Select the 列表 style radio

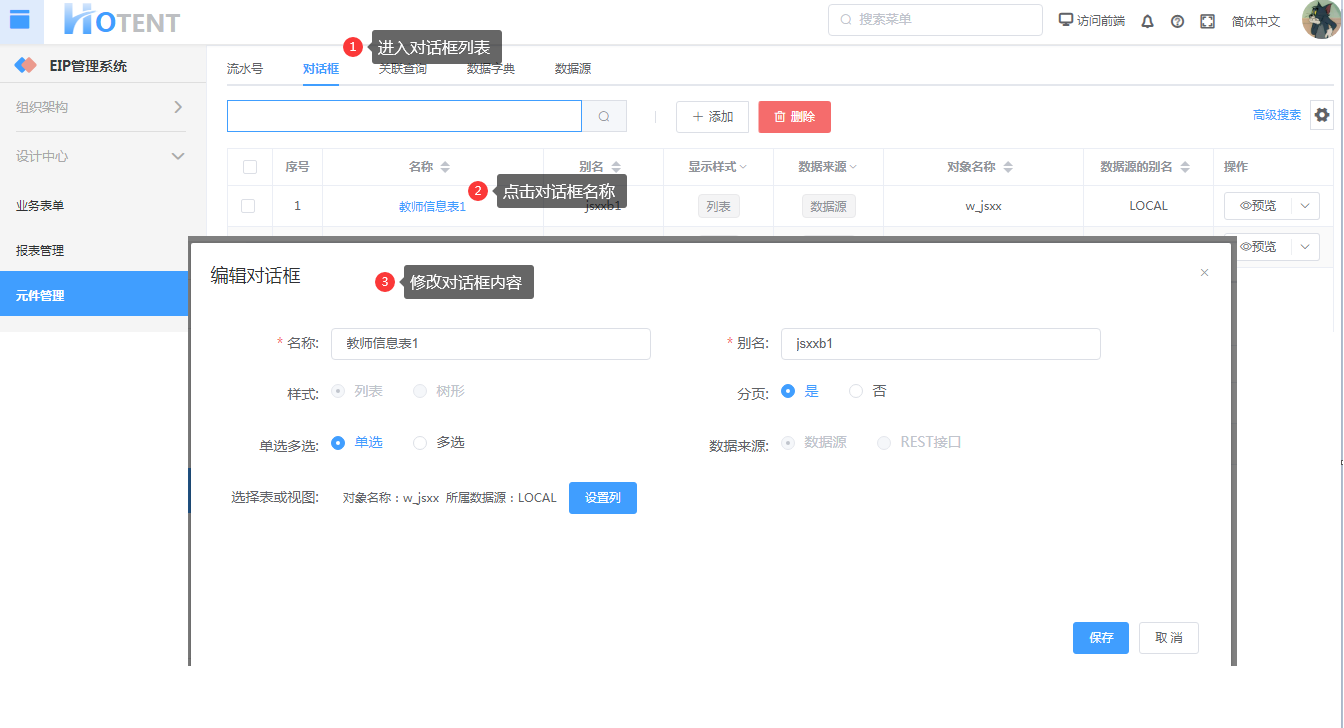point(338,391)
